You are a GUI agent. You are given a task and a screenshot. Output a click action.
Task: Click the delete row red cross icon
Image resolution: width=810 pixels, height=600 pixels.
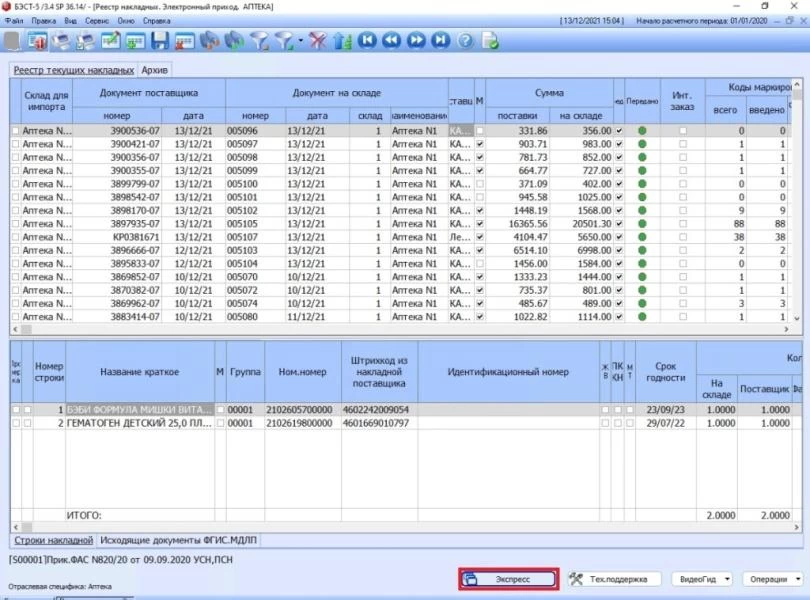(184, 41)
